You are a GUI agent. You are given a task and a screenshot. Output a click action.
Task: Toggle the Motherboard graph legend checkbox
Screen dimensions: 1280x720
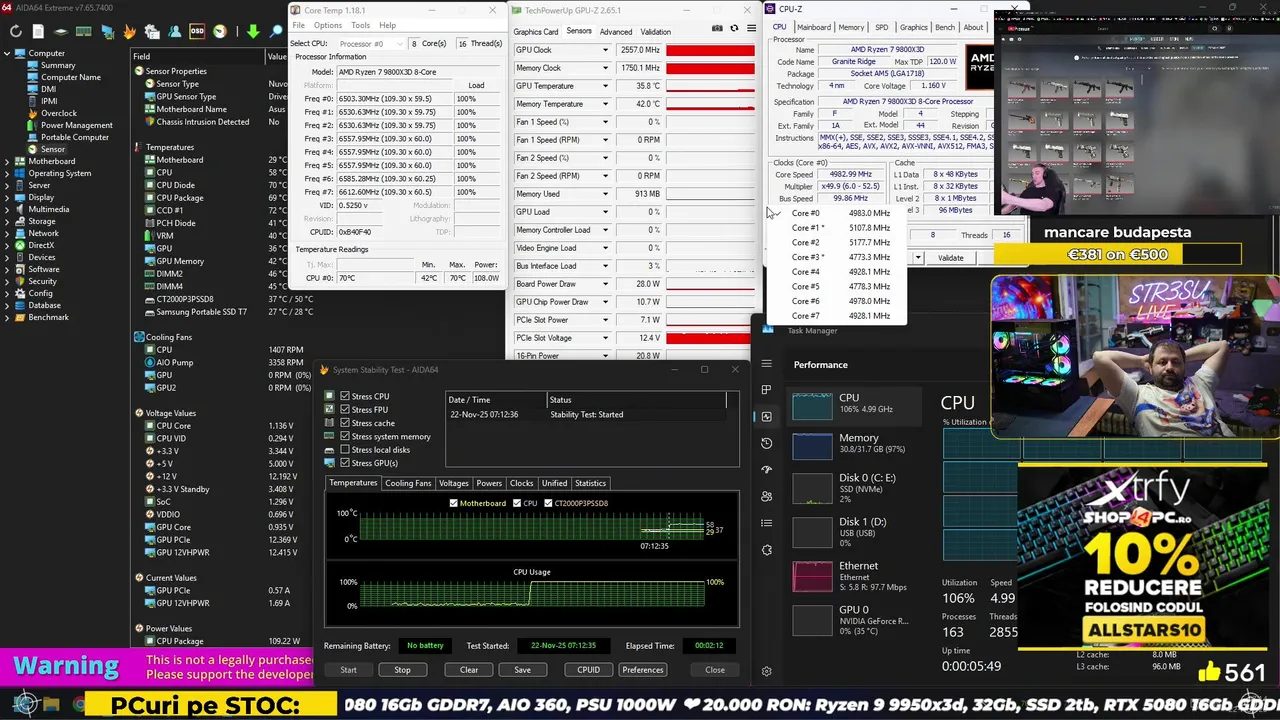[453, 503]
